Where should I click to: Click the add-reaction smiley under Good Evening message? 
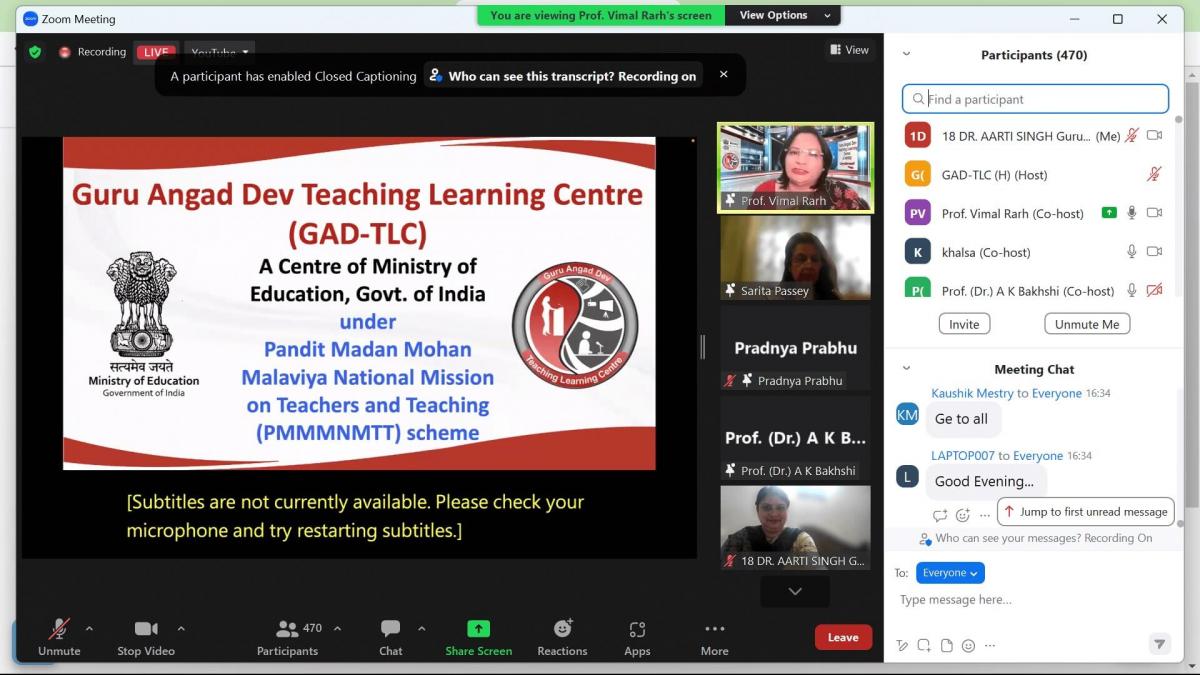tap(963, 515)
